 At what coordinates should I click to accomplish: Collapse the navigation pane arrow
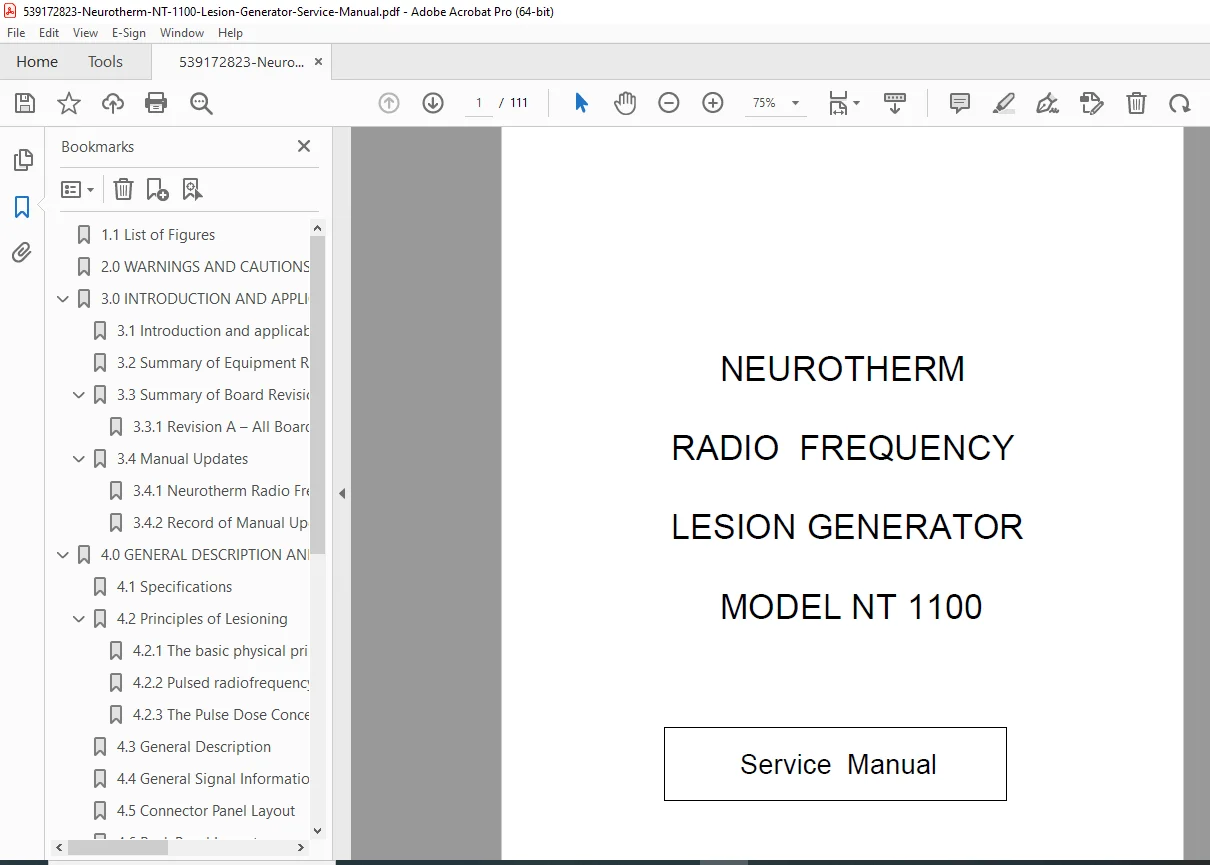[341, 493]
